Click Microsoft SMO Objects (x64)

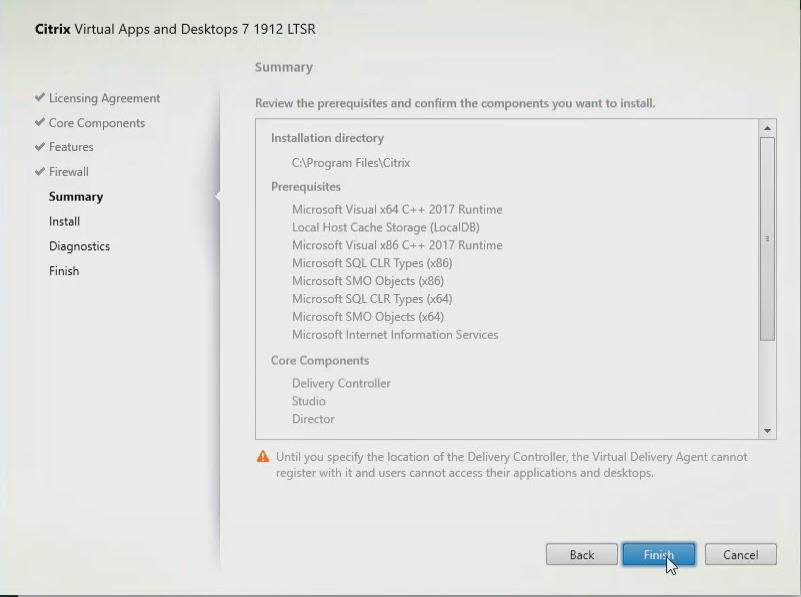pos(368,317)
